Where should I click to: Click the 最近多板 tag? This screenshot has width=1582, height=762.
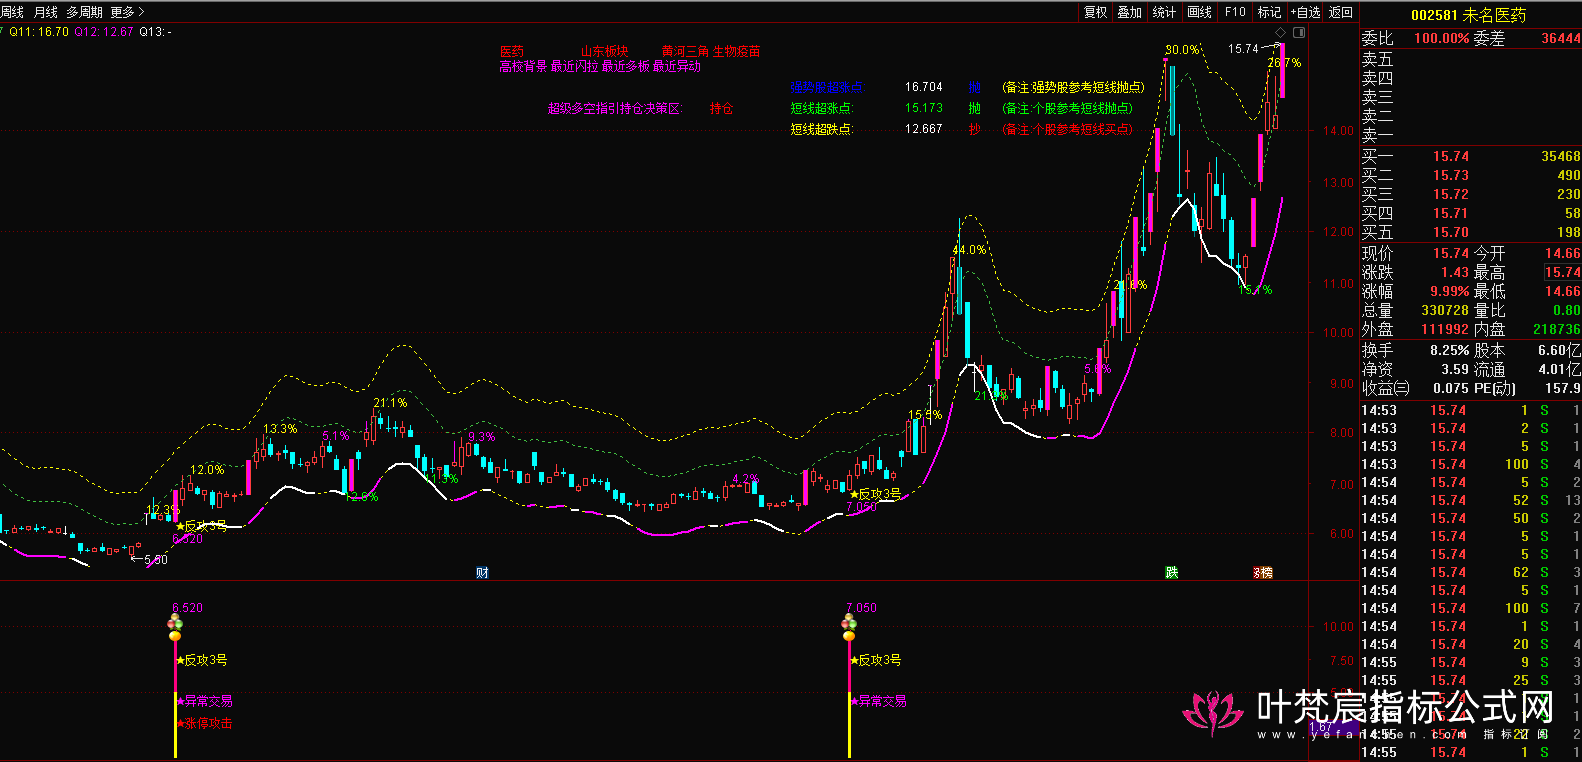[626, 66]
